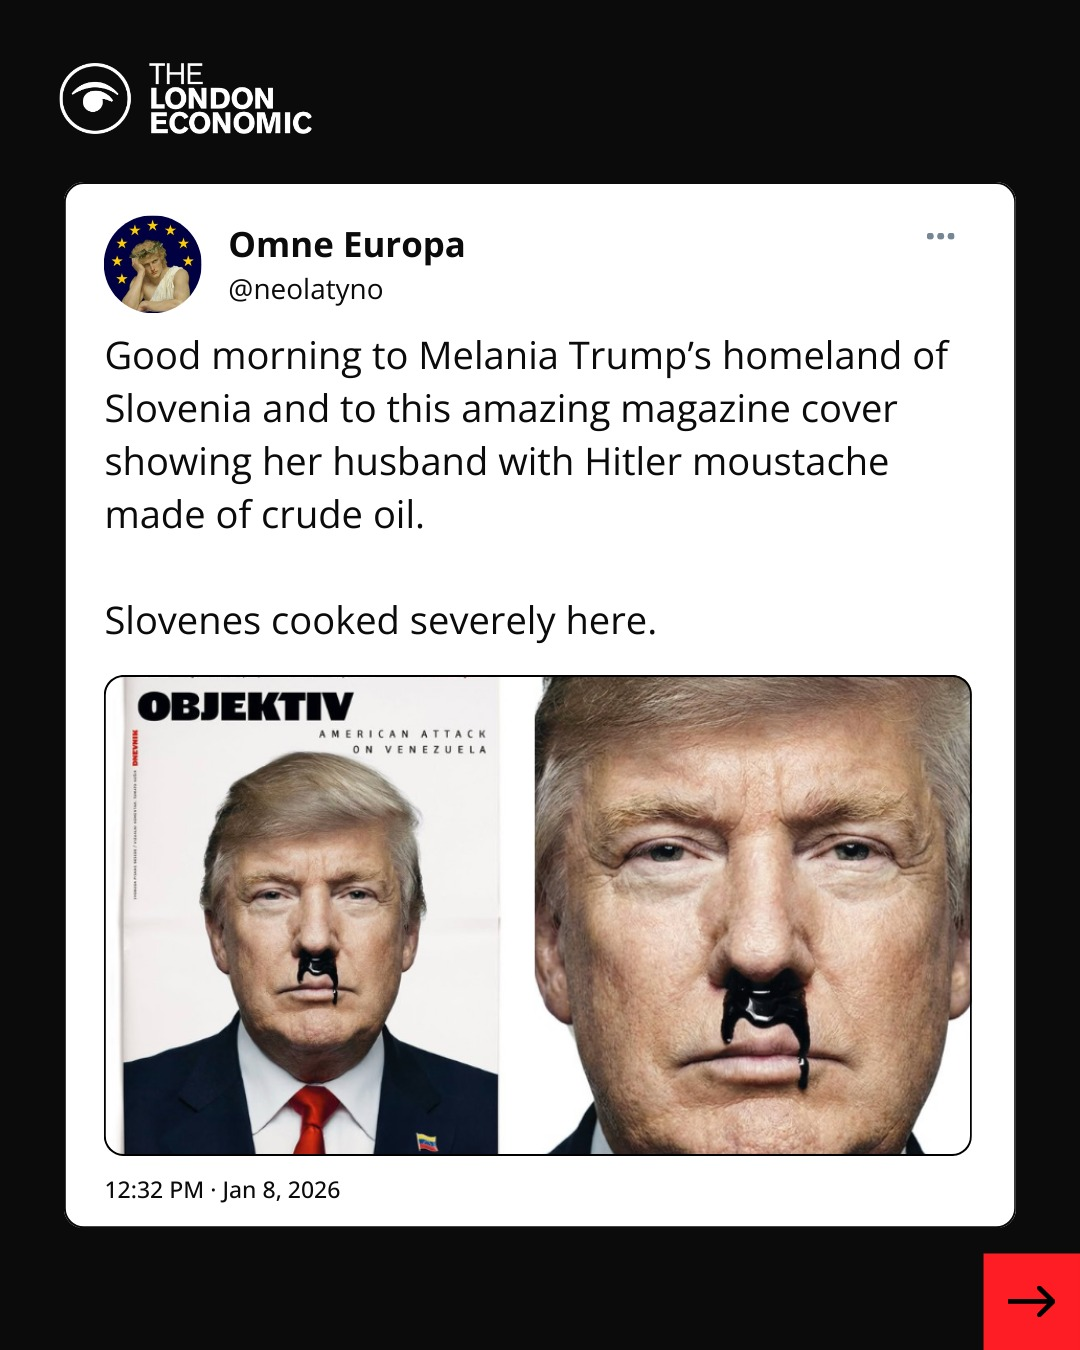This screenshot has width=1080, height=1350.
Task: Click the red tie on magazine cover
Action: tap(313, 1118)
